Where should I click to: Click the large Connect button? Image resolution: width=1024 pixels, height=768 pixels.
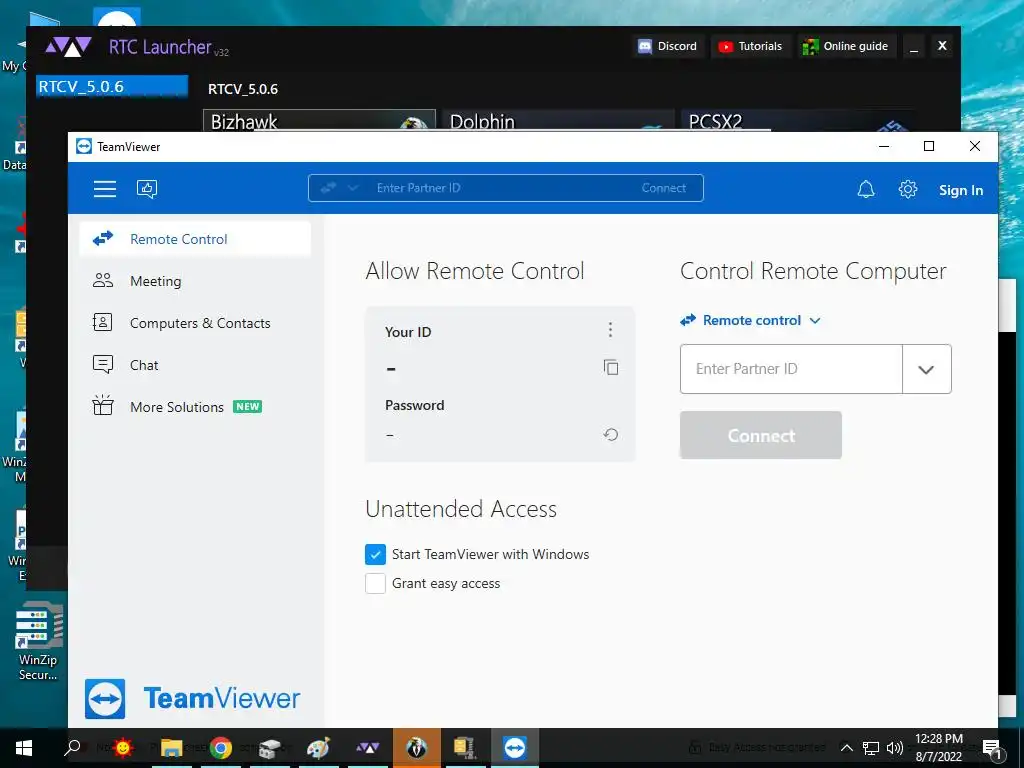click(x=760, y=435)
